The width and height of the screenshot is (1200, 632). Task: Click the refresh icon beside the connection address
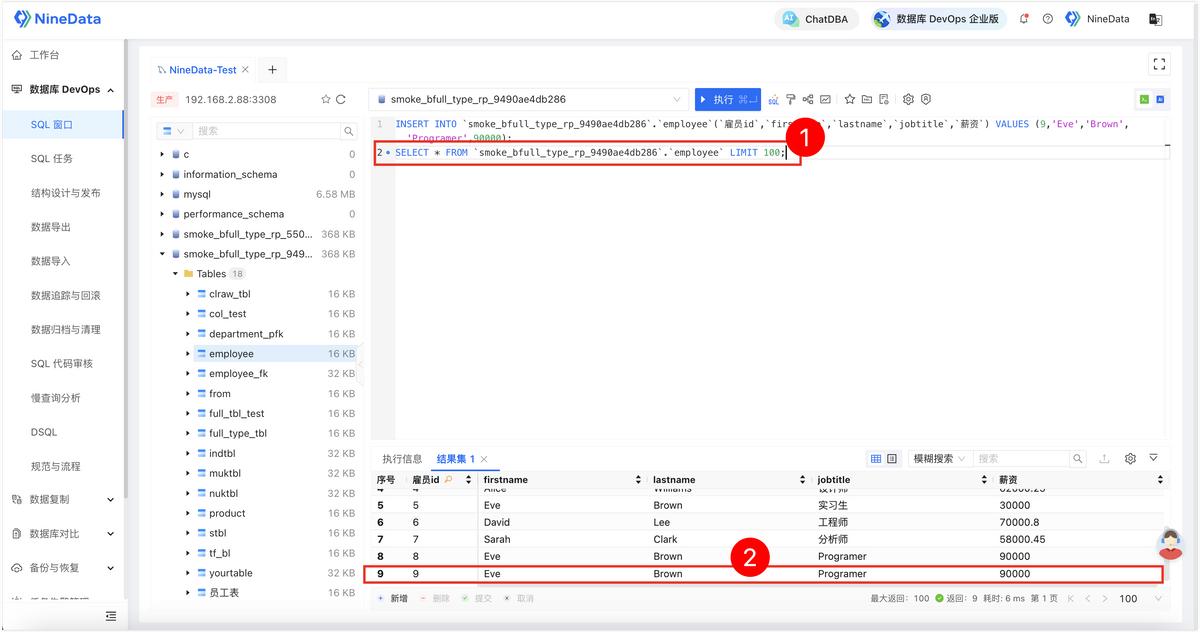coord(341,99)
